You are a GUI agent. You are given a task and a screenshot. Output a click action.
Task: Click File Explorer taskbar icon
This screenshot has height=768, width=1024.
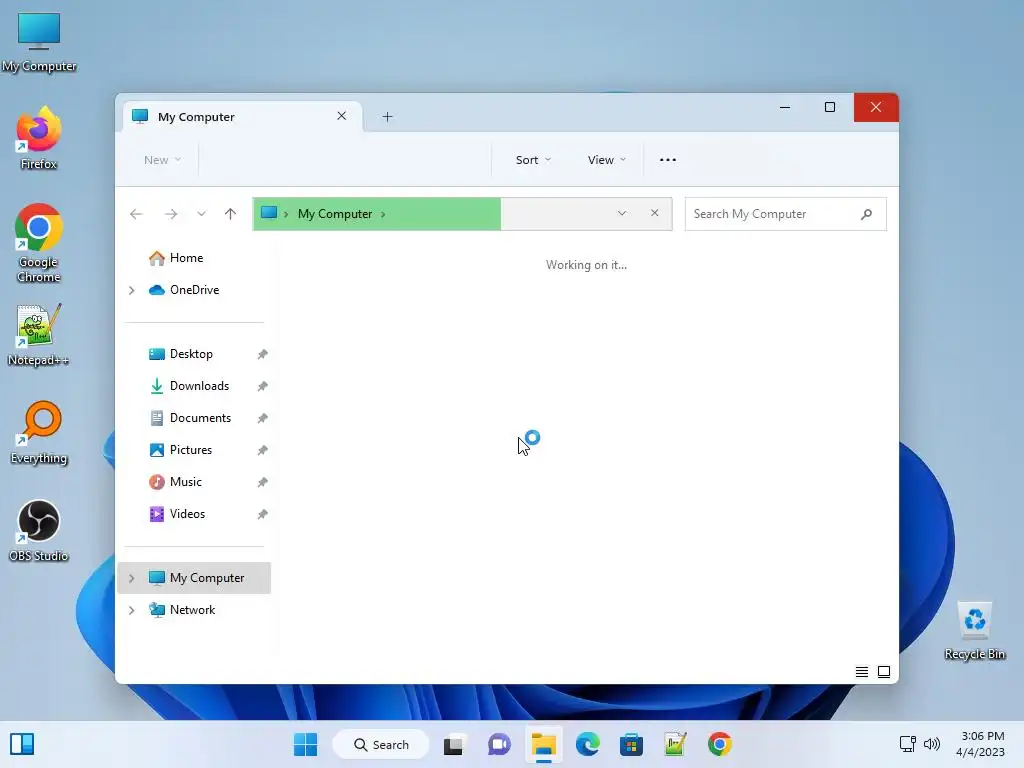pyautogui.click(x=543, y=744)
